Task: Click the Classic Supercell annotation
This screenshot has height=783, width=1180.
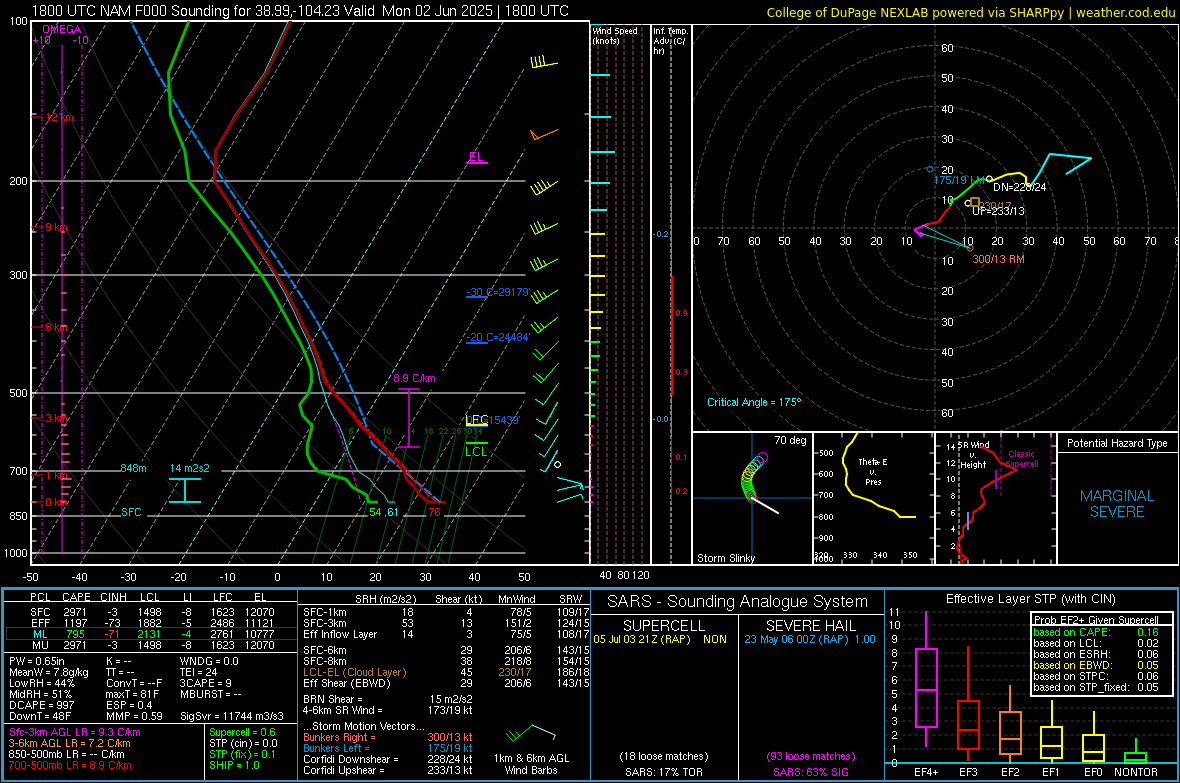Action: pyautogui.click(x=1022, y=459)
